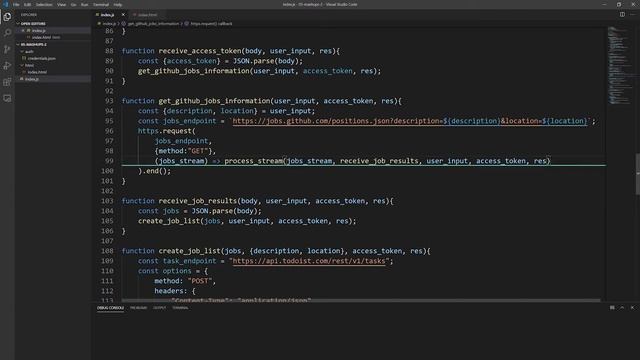The image size is (640, 360).
Task: Open the jobs.github.com URL on line 95
Action: tap(410, 121)
